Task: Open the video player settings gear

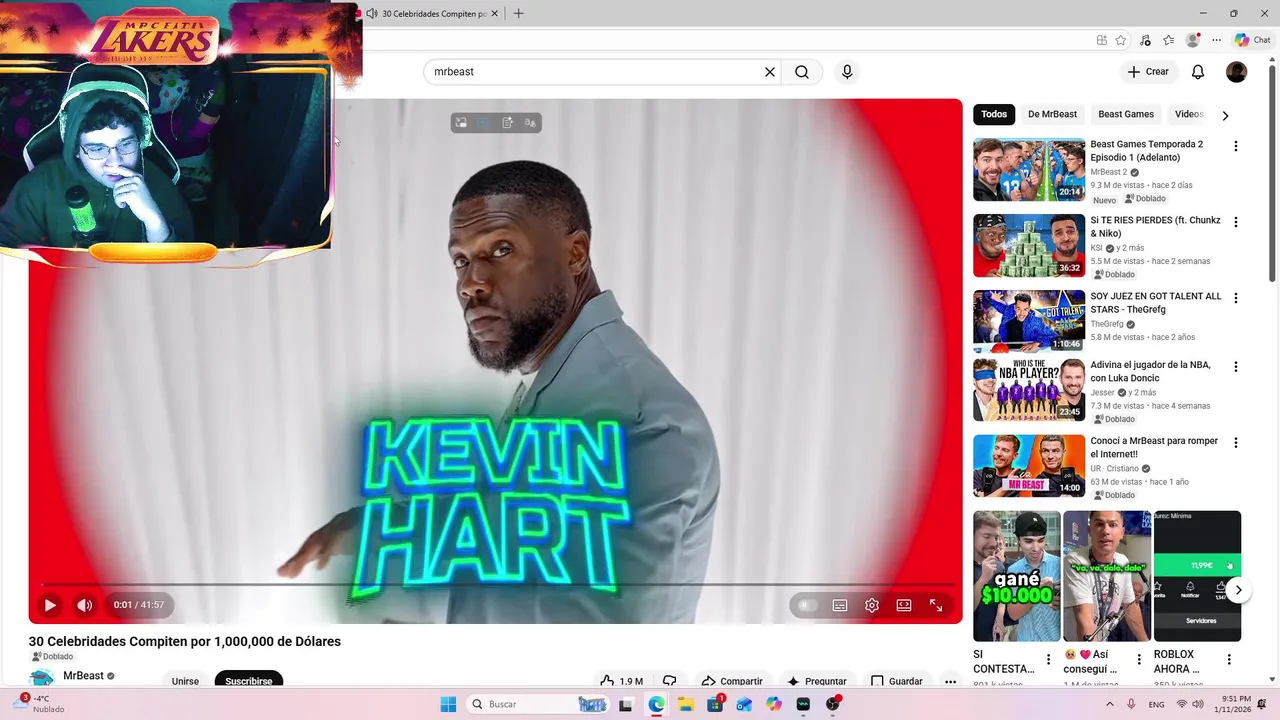Action: coord(872,605)
